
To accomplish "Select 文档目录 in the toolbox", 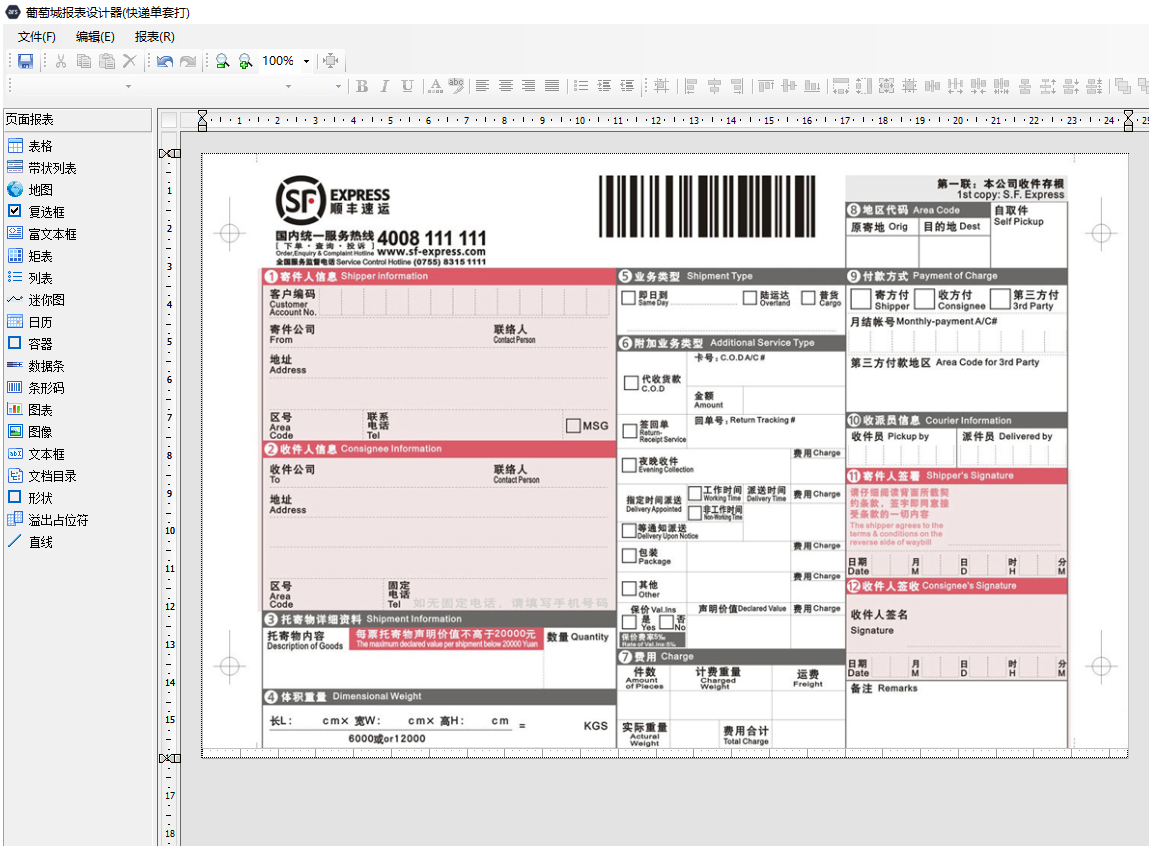I will coord(42,476).
